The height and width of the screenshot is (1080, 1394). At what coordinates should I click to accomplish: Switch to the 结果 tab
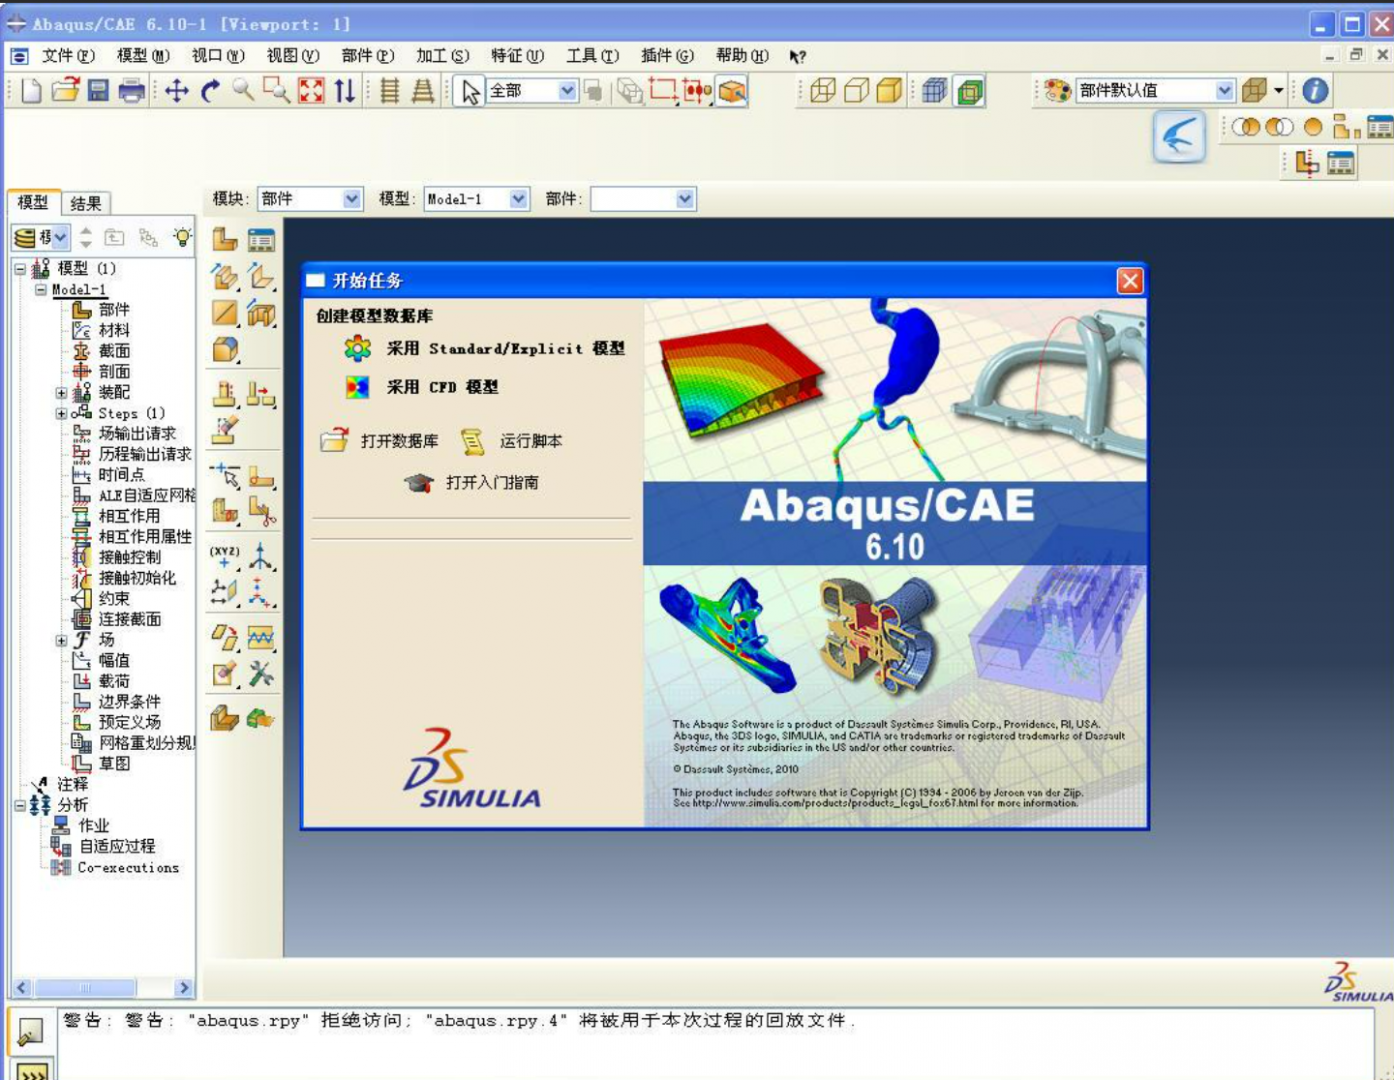click(86, 204)
